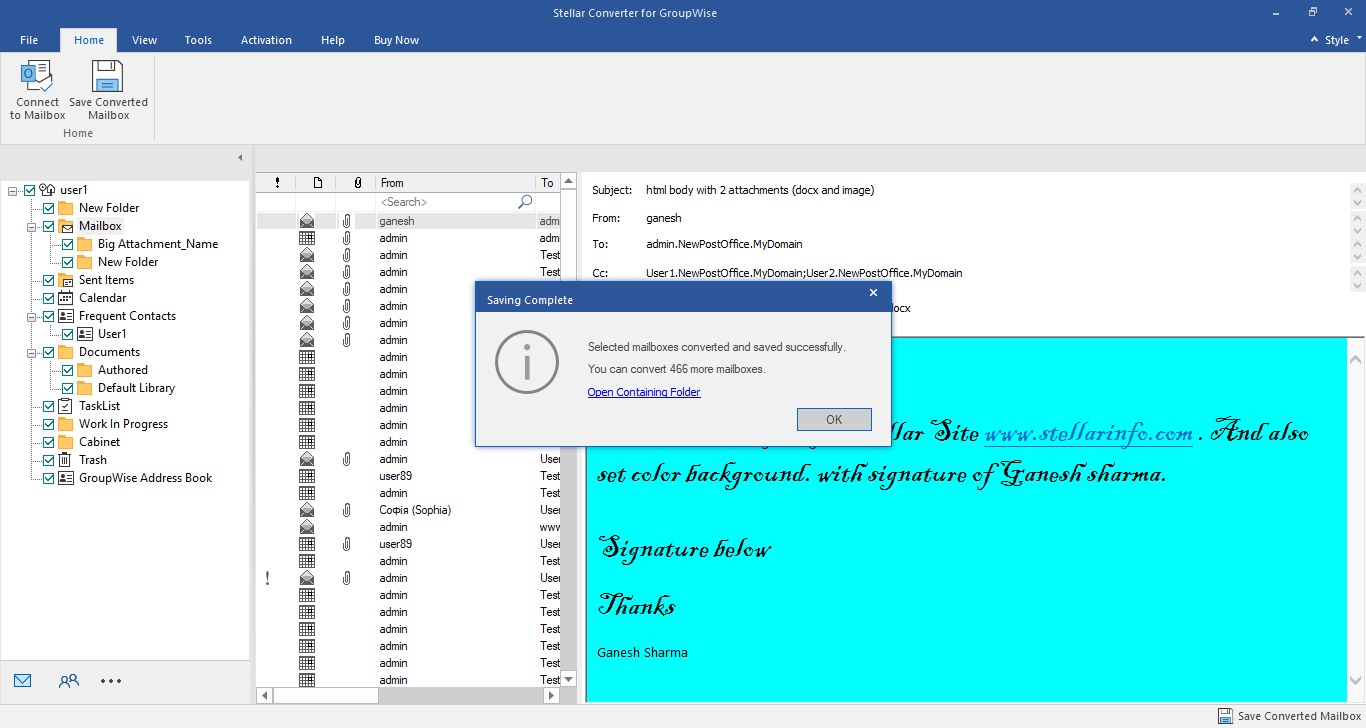Switch to the Tools tab
Screen dimensions: 1366x728
(x=198, y=40)
